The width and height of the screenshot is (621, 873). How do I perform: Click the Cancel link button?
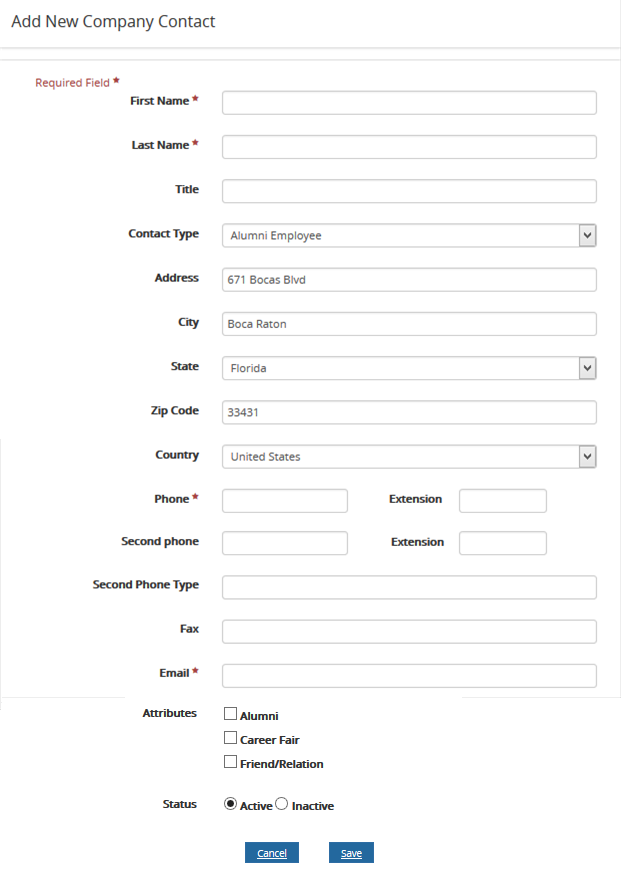pyautogui.click(x=271, y=852)
